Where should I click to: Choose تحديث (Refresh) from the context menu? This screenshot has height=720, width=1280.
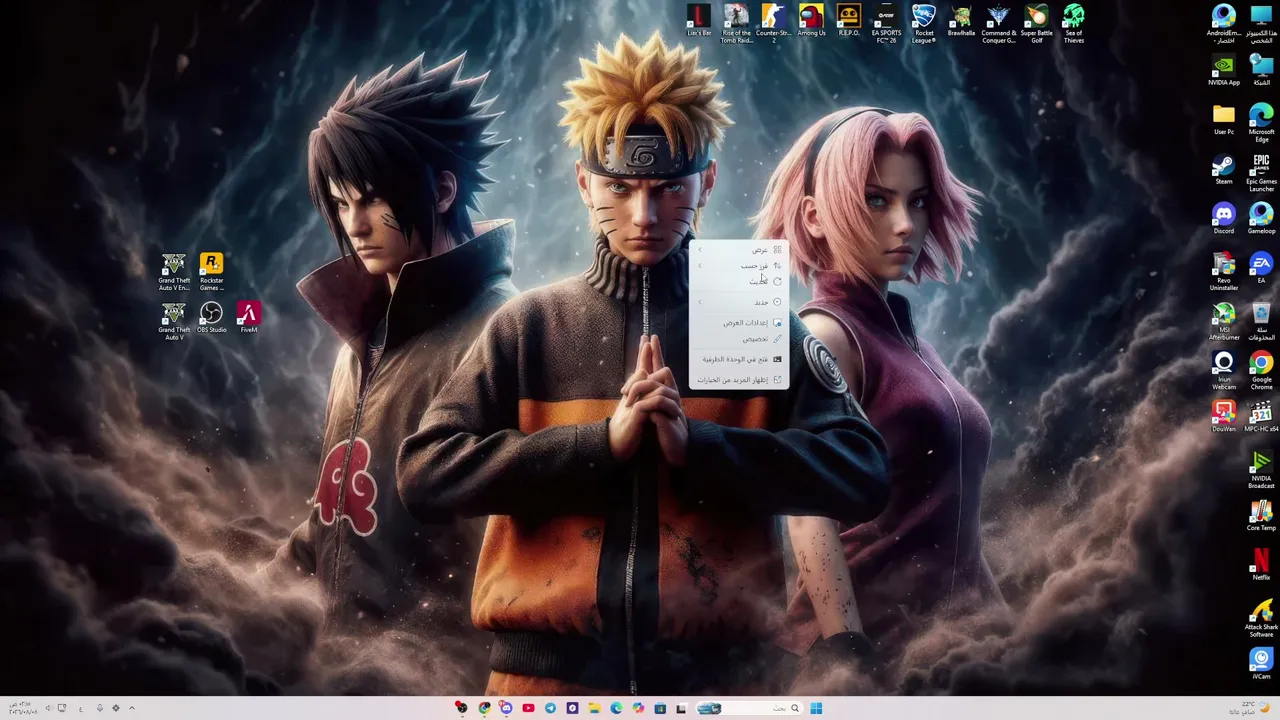(739, 281)
